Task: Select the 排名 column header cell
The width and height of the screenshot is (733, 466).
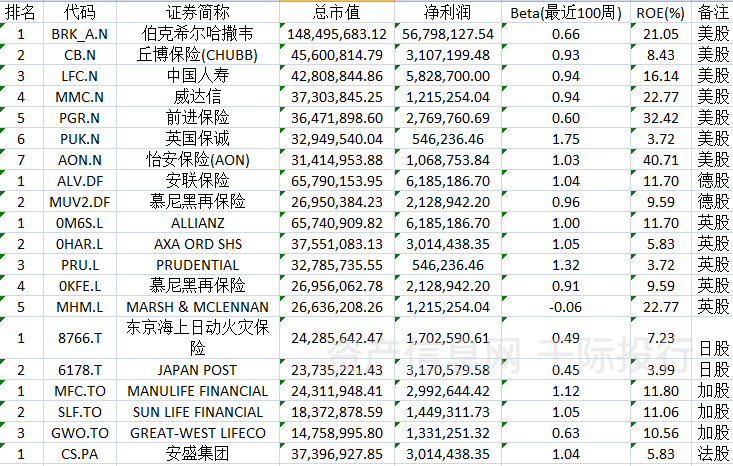Action: 22,12
